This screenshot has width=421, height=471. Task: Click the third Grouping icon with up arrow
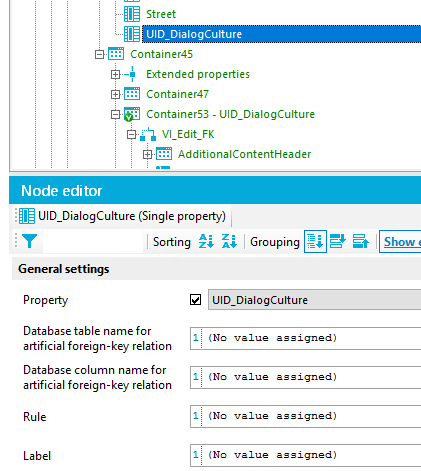pyautogui.click(x=361, y=241)
